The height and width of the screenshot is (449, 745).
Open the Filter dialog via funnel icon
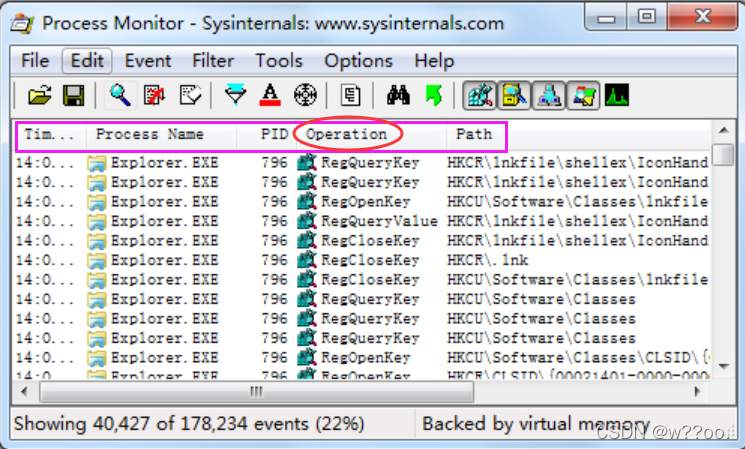[236, 96]
